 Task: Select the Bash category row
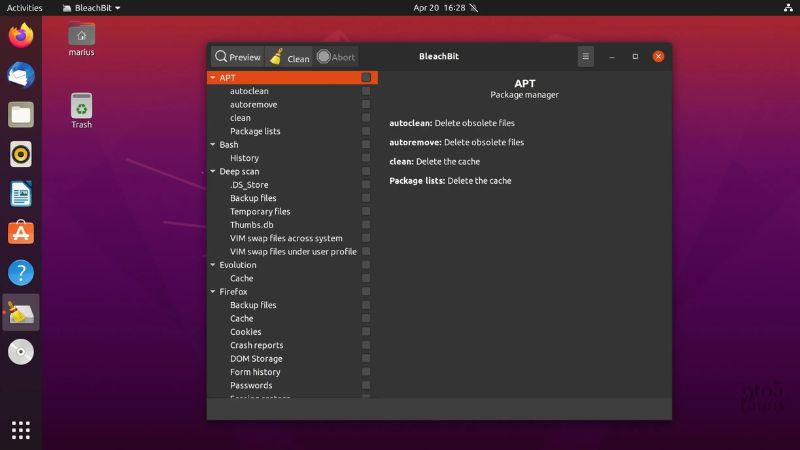point(292,144)
